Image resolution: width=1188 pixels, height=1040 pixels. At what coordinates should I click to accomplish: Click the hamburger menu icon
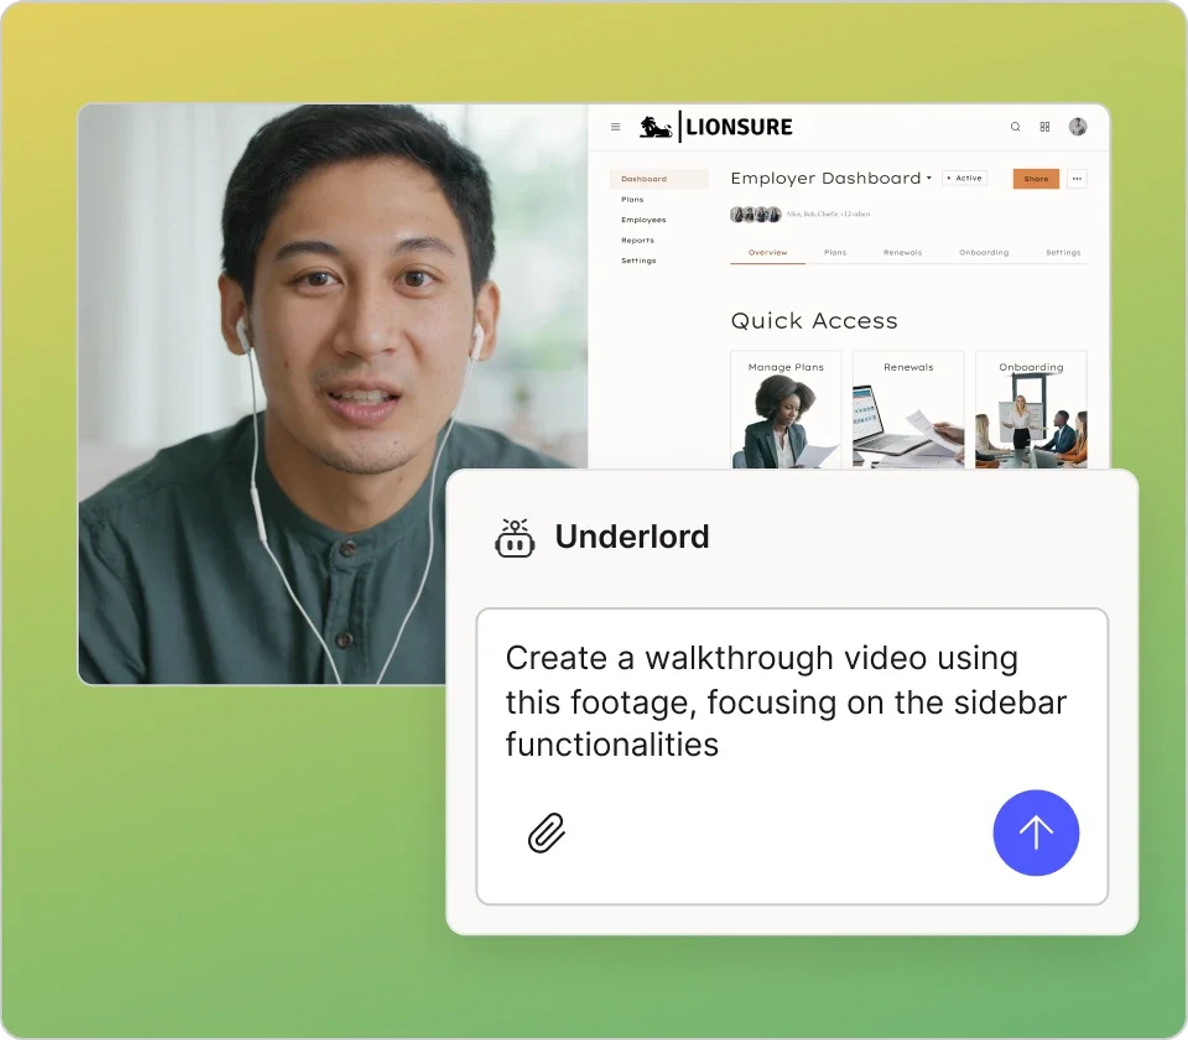point(615,126)
